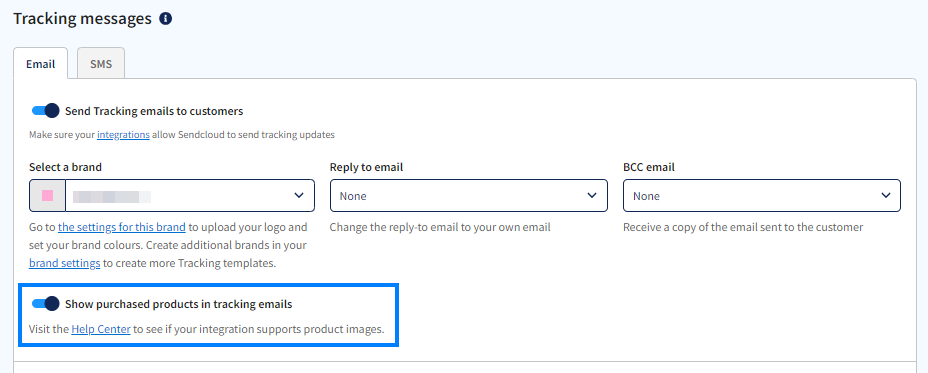
Task: Click the pink brand colour square
Action: (x=47, y=195)
